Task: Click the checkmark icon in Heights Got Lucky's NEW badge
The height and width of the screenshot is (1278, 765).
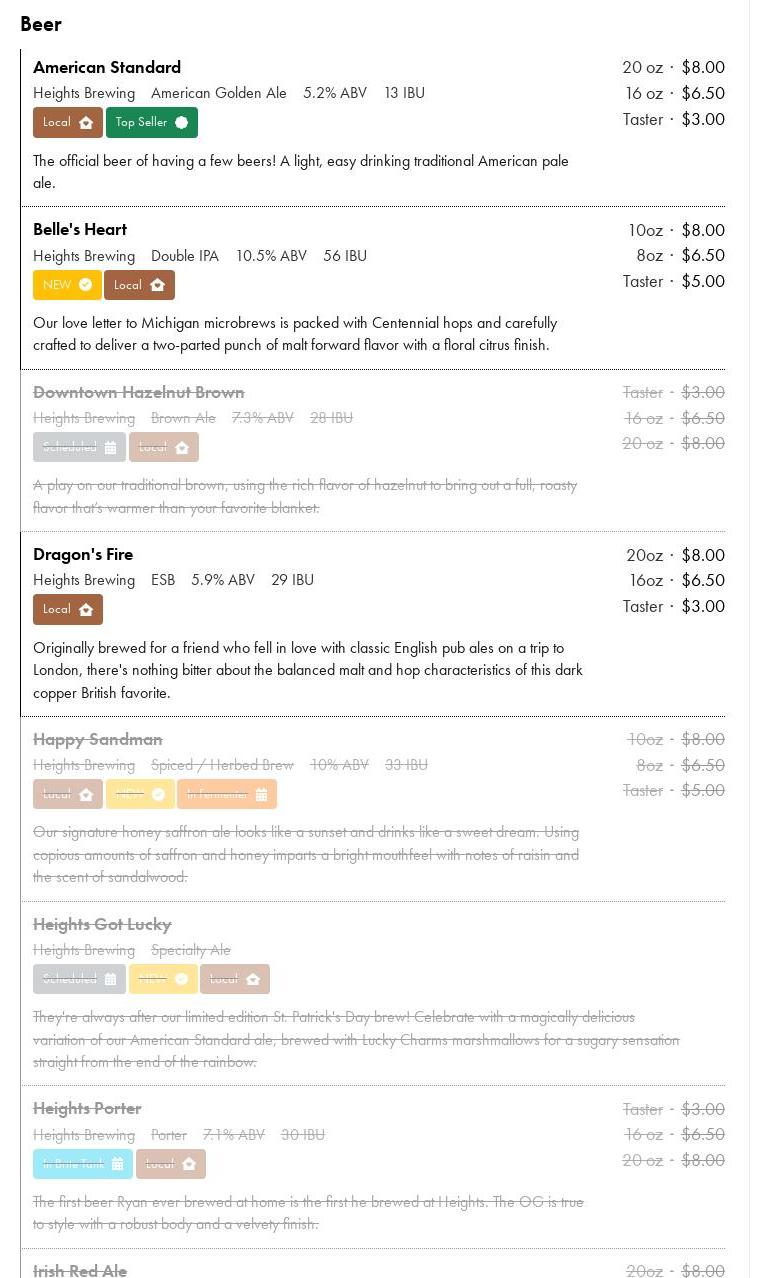Action: pos(181,979)
